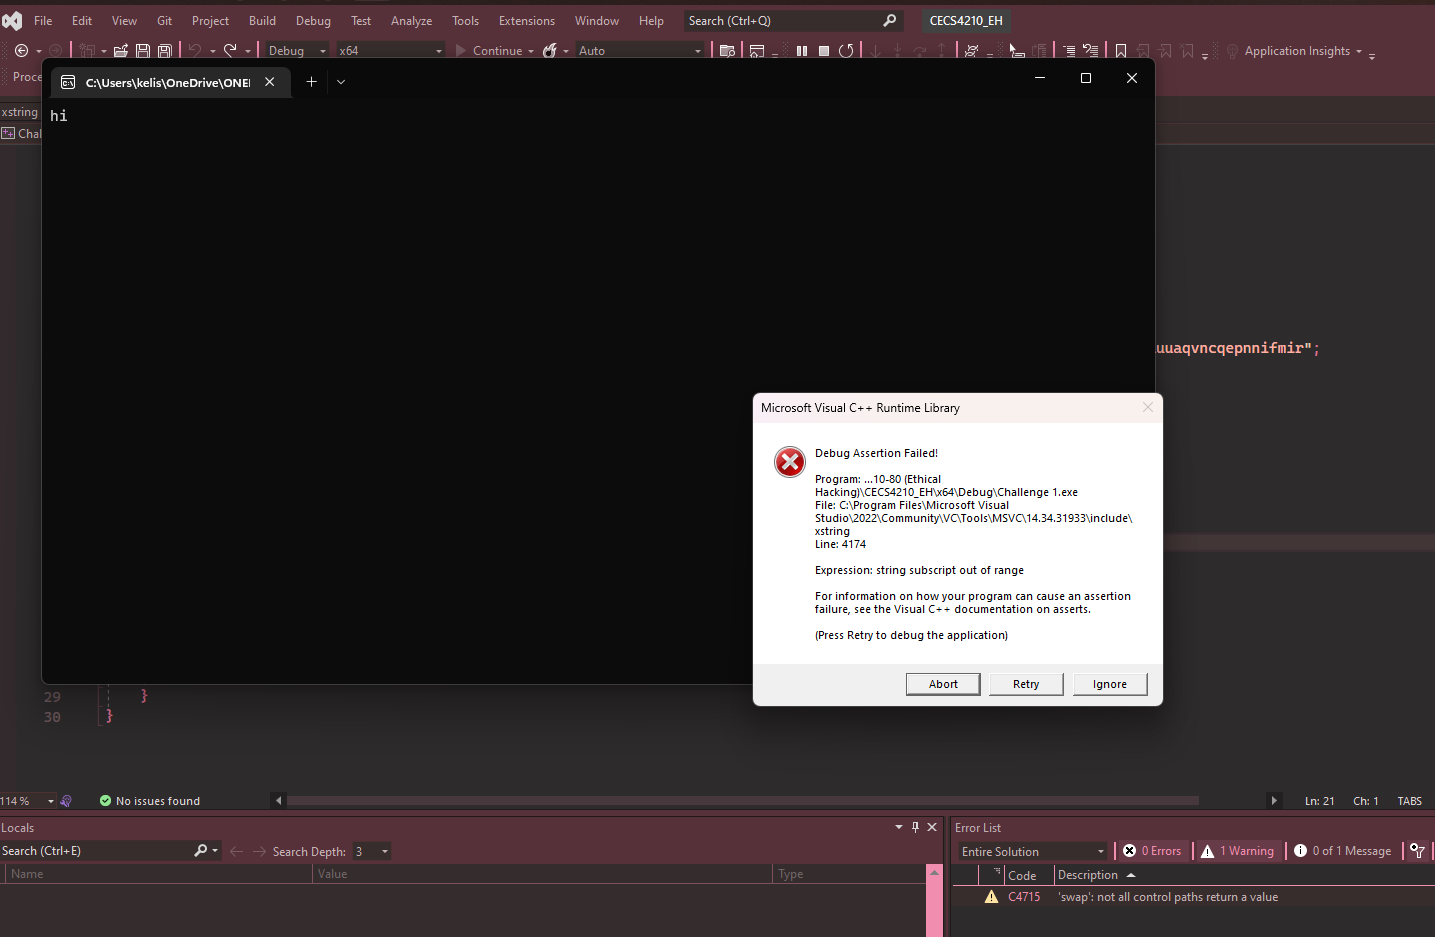Click the warning triangle icon for C4715
Image resolution: width=1435 pixels, height=937 pixels.
[991, 897]
